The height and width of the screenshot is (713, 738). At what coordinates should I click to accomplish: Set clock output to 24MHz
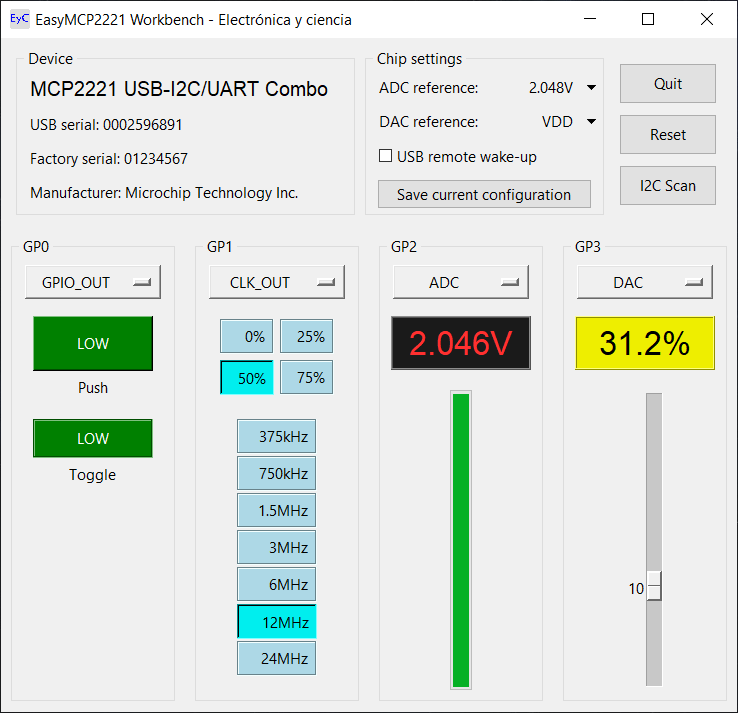click(276, 658)
